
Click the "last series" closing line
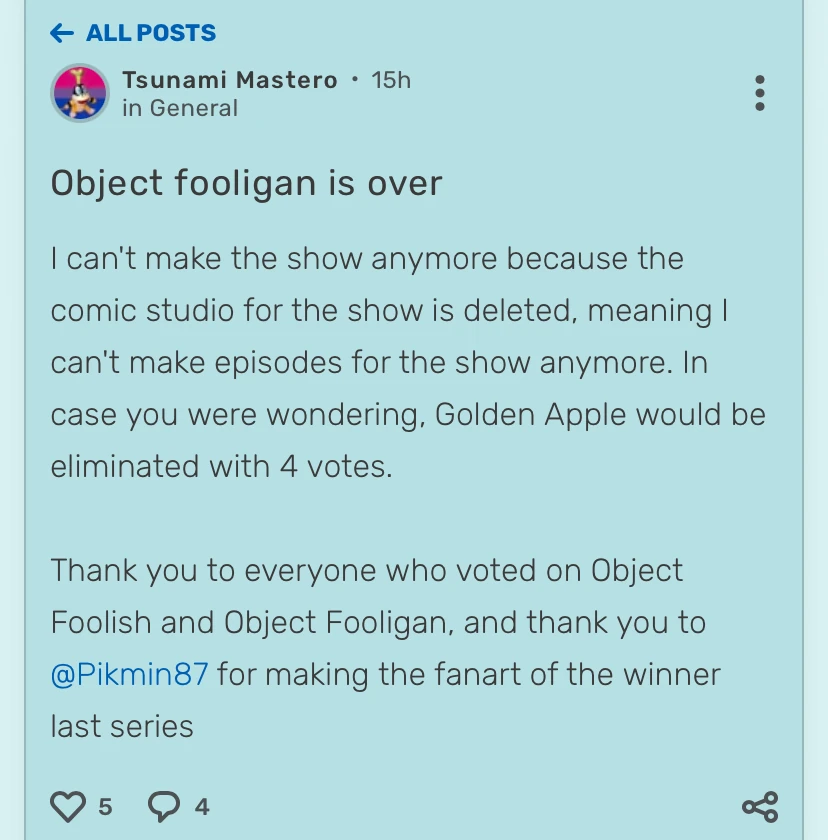(122, 726)
